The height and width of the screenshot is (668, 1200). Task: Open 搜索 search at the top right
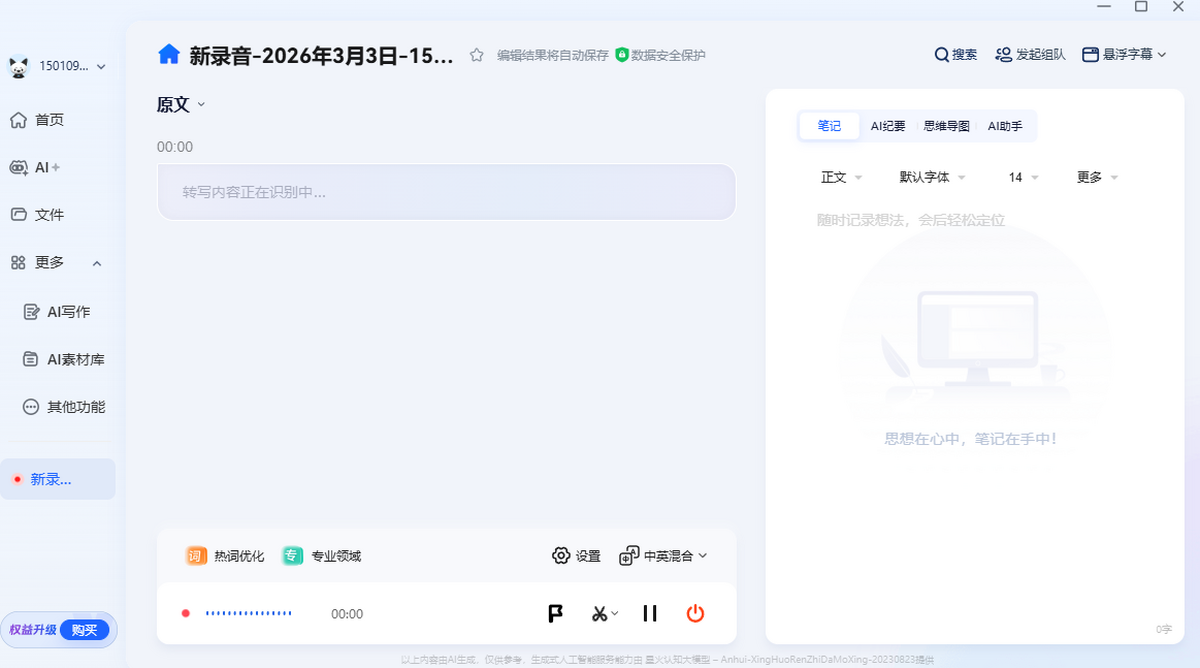pyautogui.click(x=954, y=54)
